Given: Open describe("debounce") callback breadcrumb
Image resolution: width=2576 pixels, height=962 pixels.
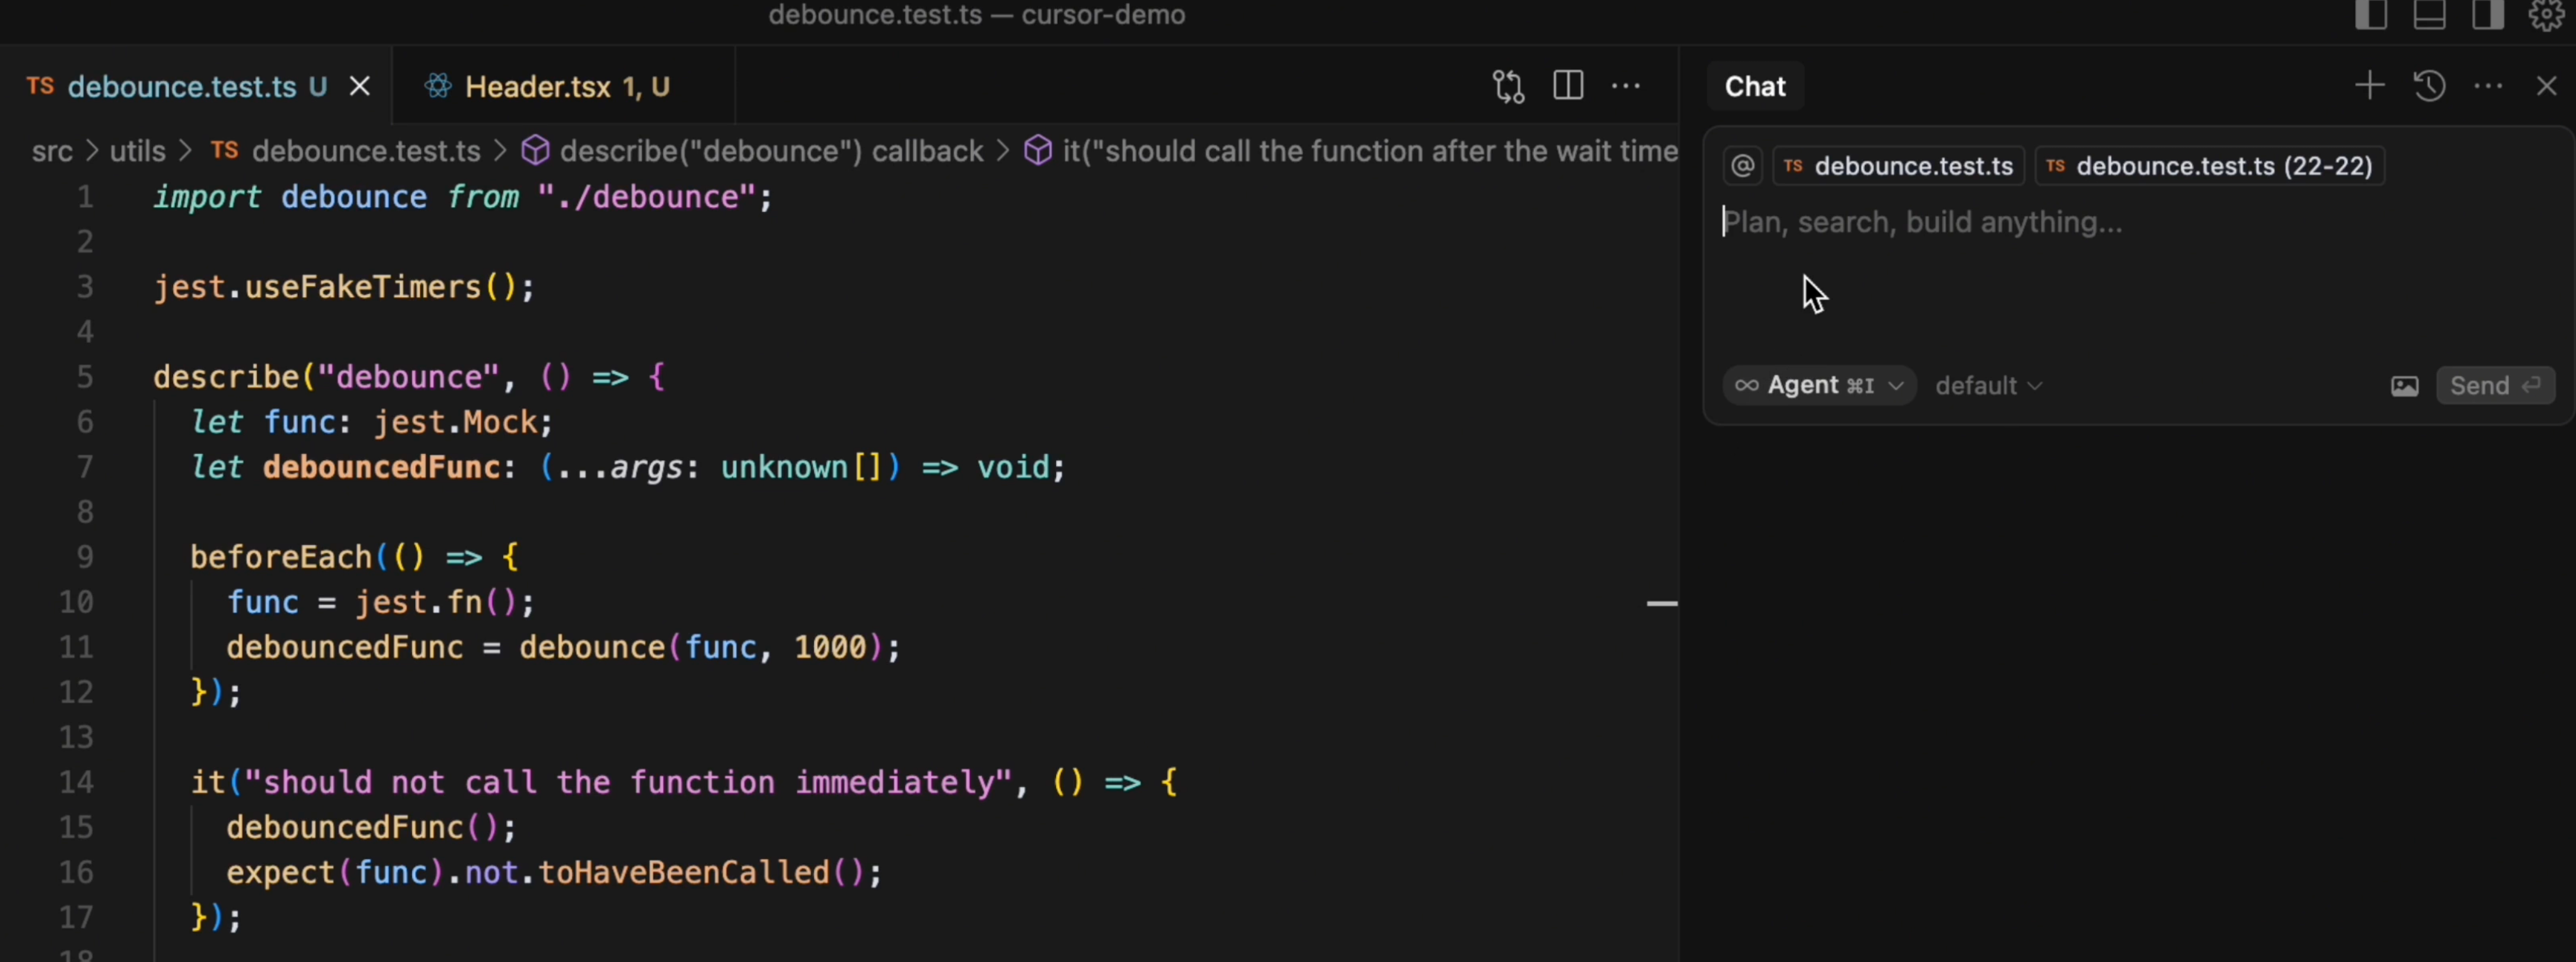Looking at the screenshot, I should (771, 152).
